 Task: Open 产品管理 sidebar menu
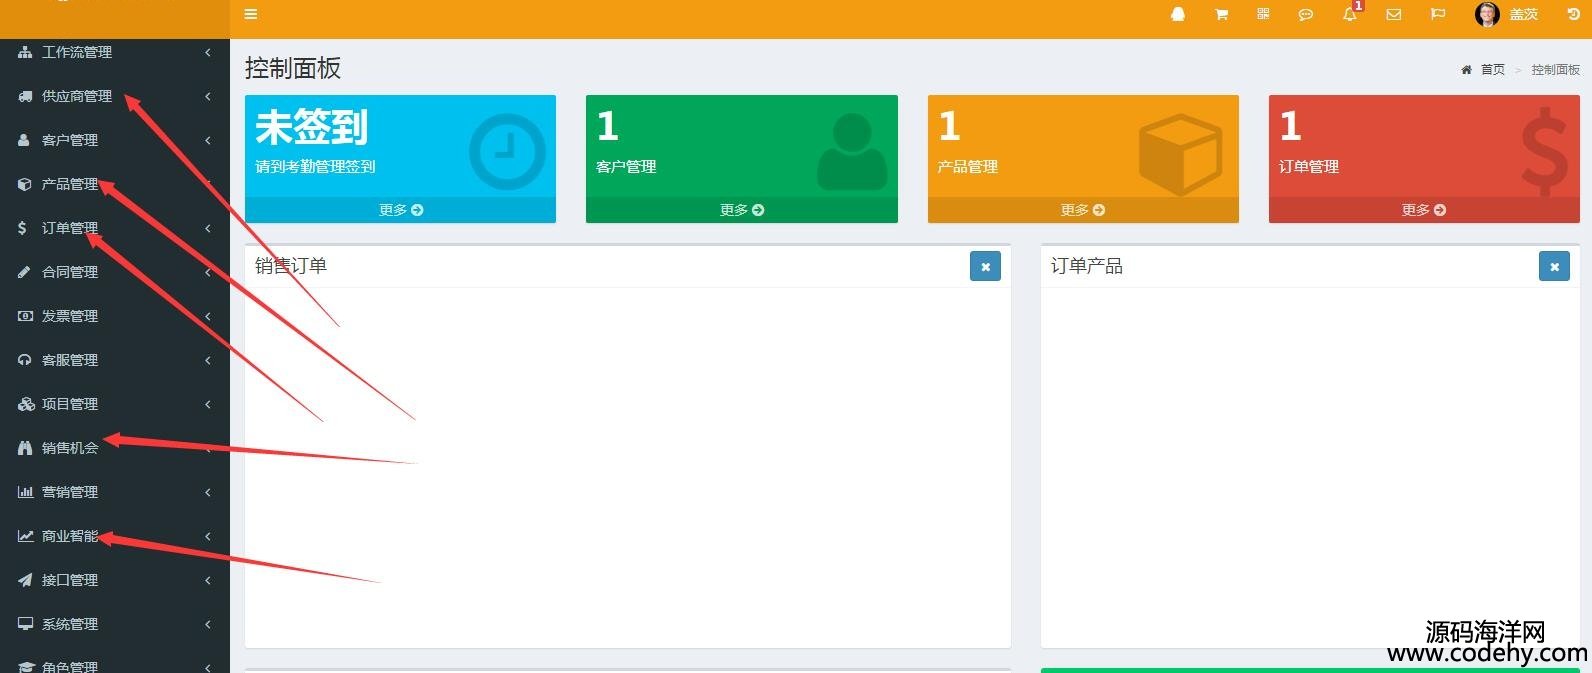pos(115,184)
